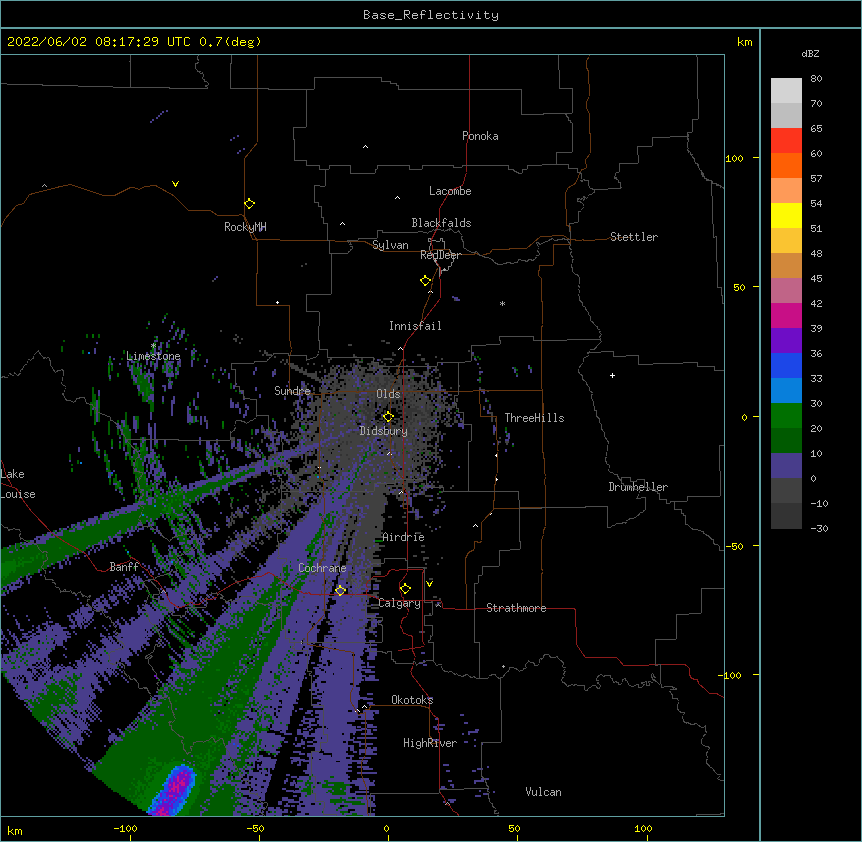Click the Banff town label
Screen dimensions: 862x842
tap(124, 567)
